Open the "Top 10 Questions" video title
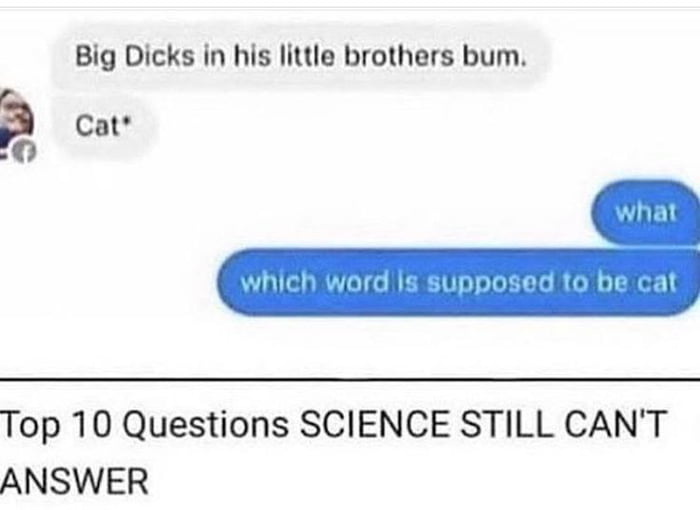This screenshot has height=510, width=700. pos(334,452)
